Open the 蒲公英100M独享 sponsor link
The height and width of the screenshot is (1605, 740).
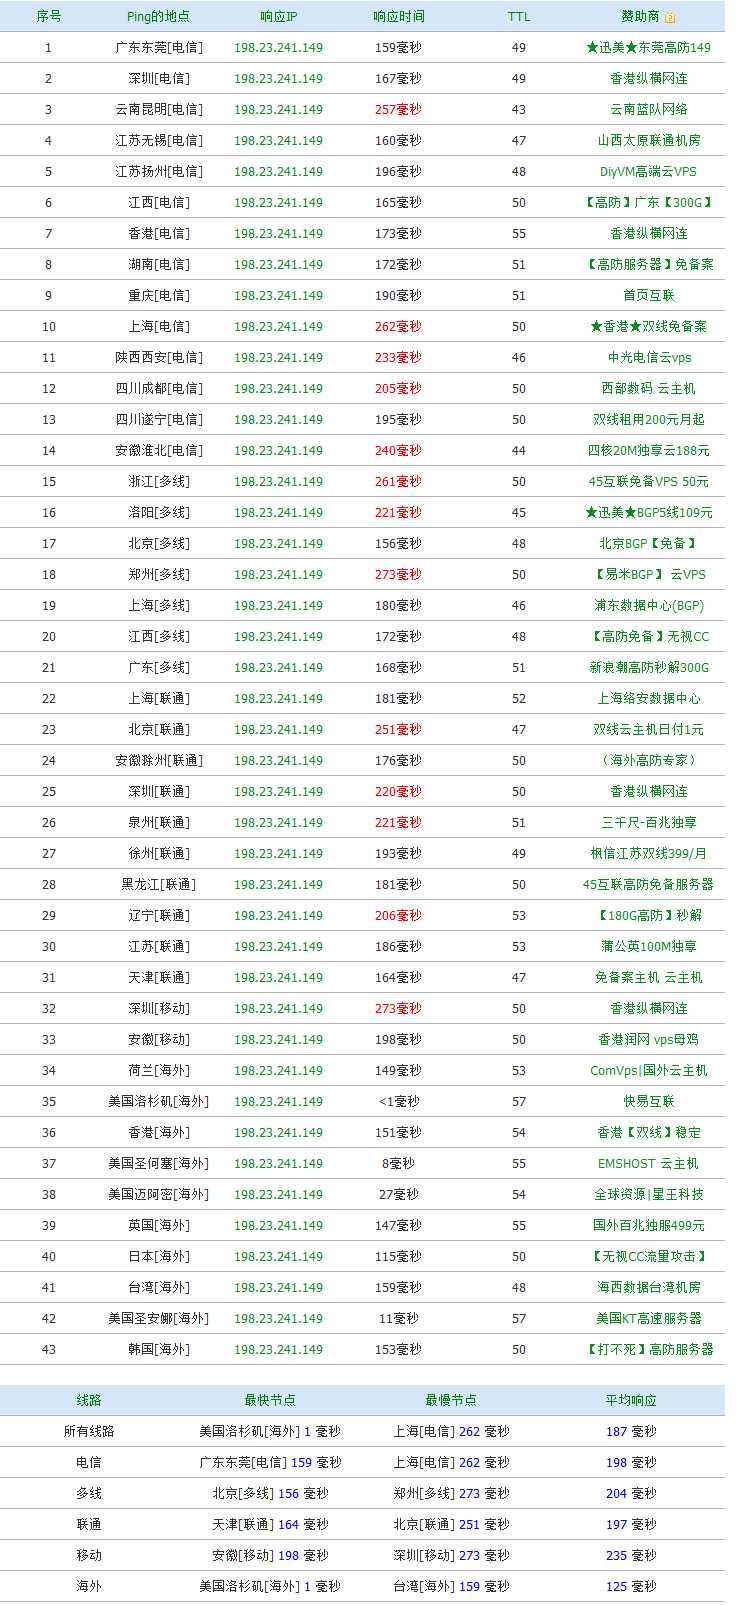coord(648,947)
